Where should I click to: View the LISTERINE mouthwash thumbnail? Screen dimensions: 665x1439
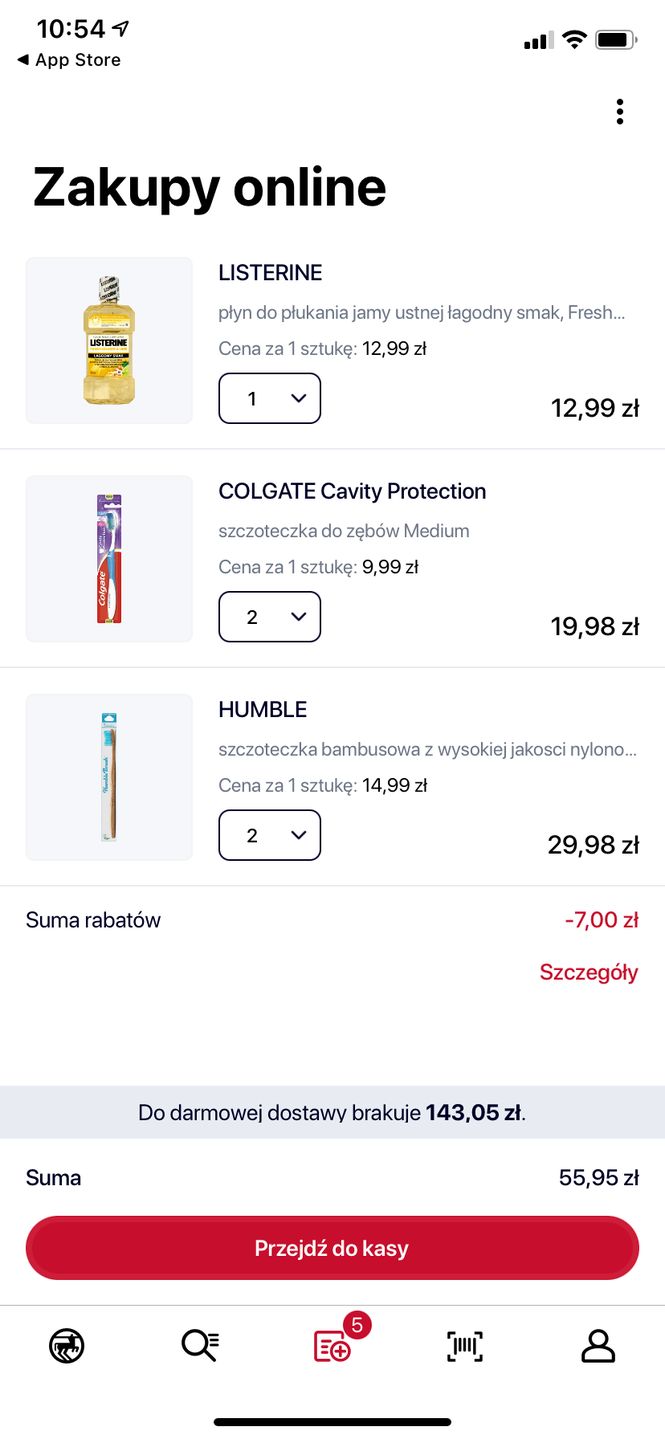click(x=109, y=341)
